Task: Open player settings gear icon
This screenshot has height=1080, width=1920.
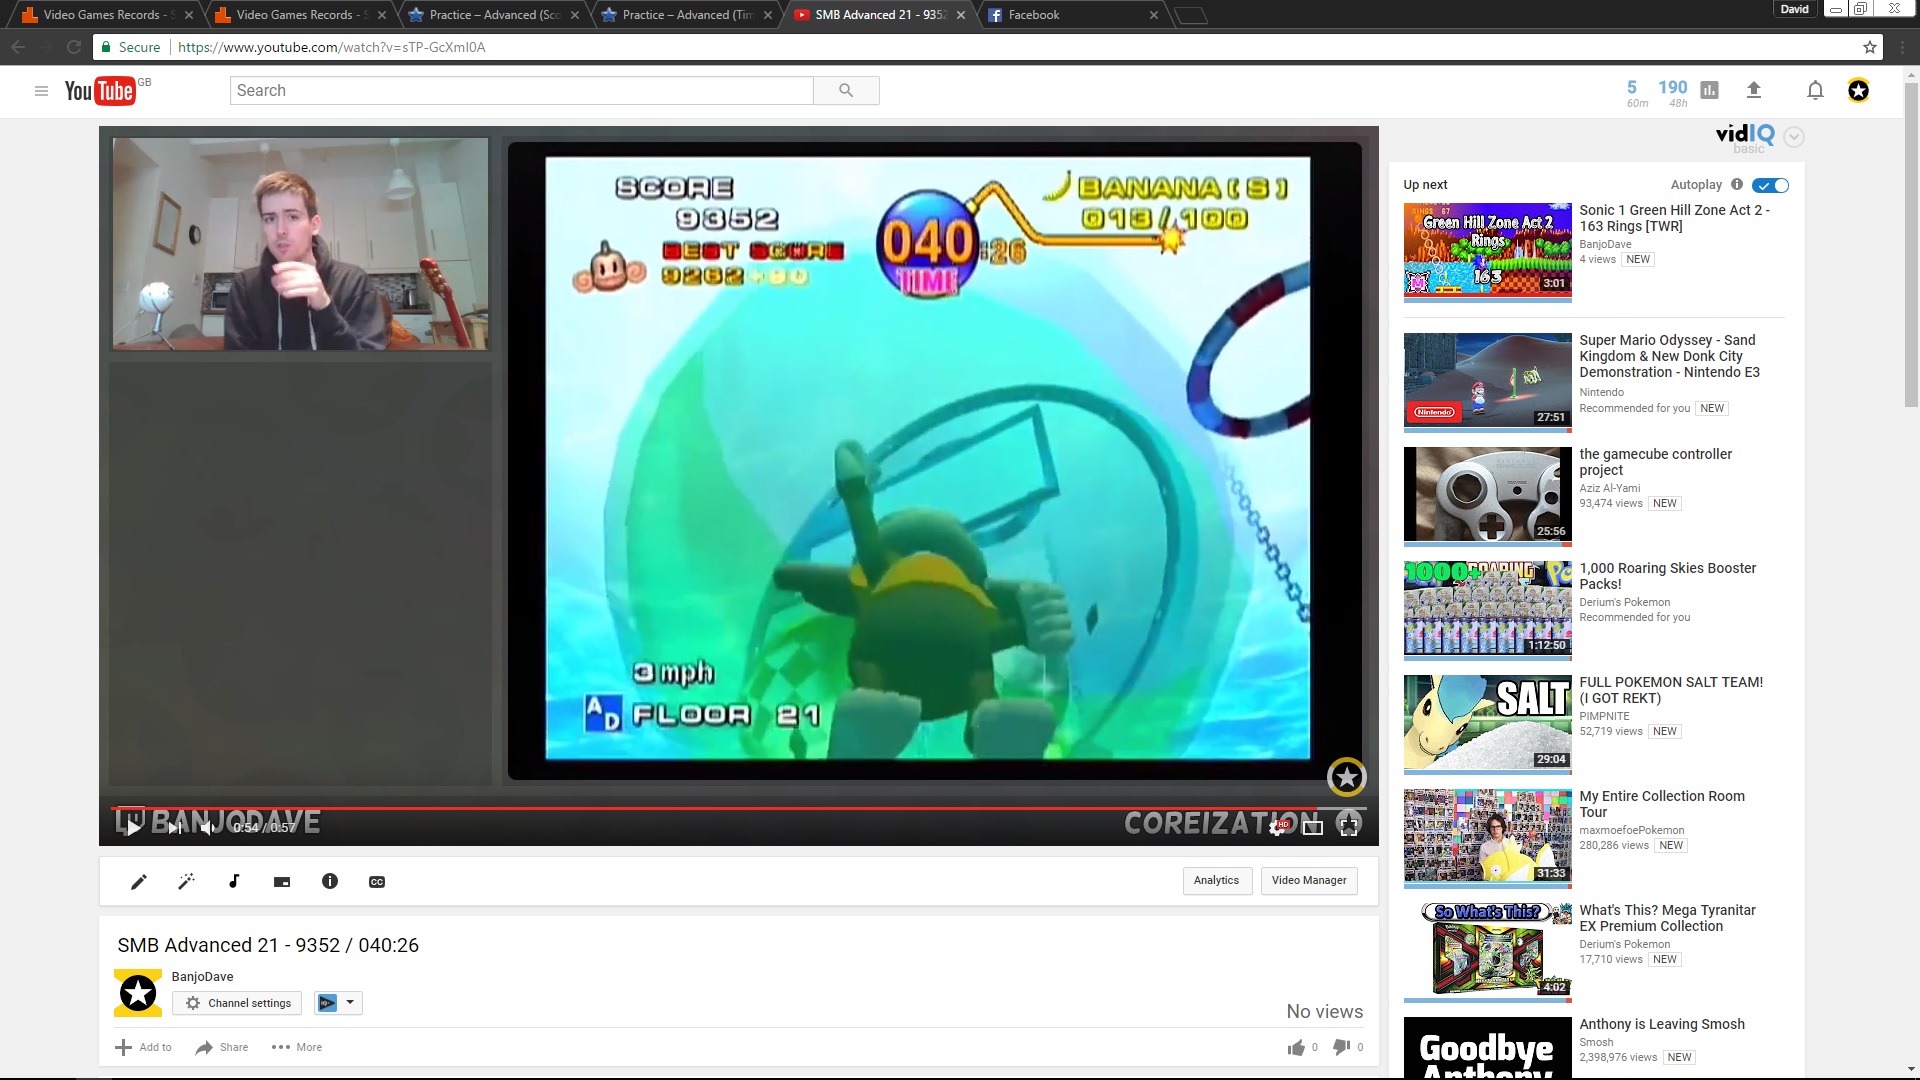Action: tap(1277, 827)
